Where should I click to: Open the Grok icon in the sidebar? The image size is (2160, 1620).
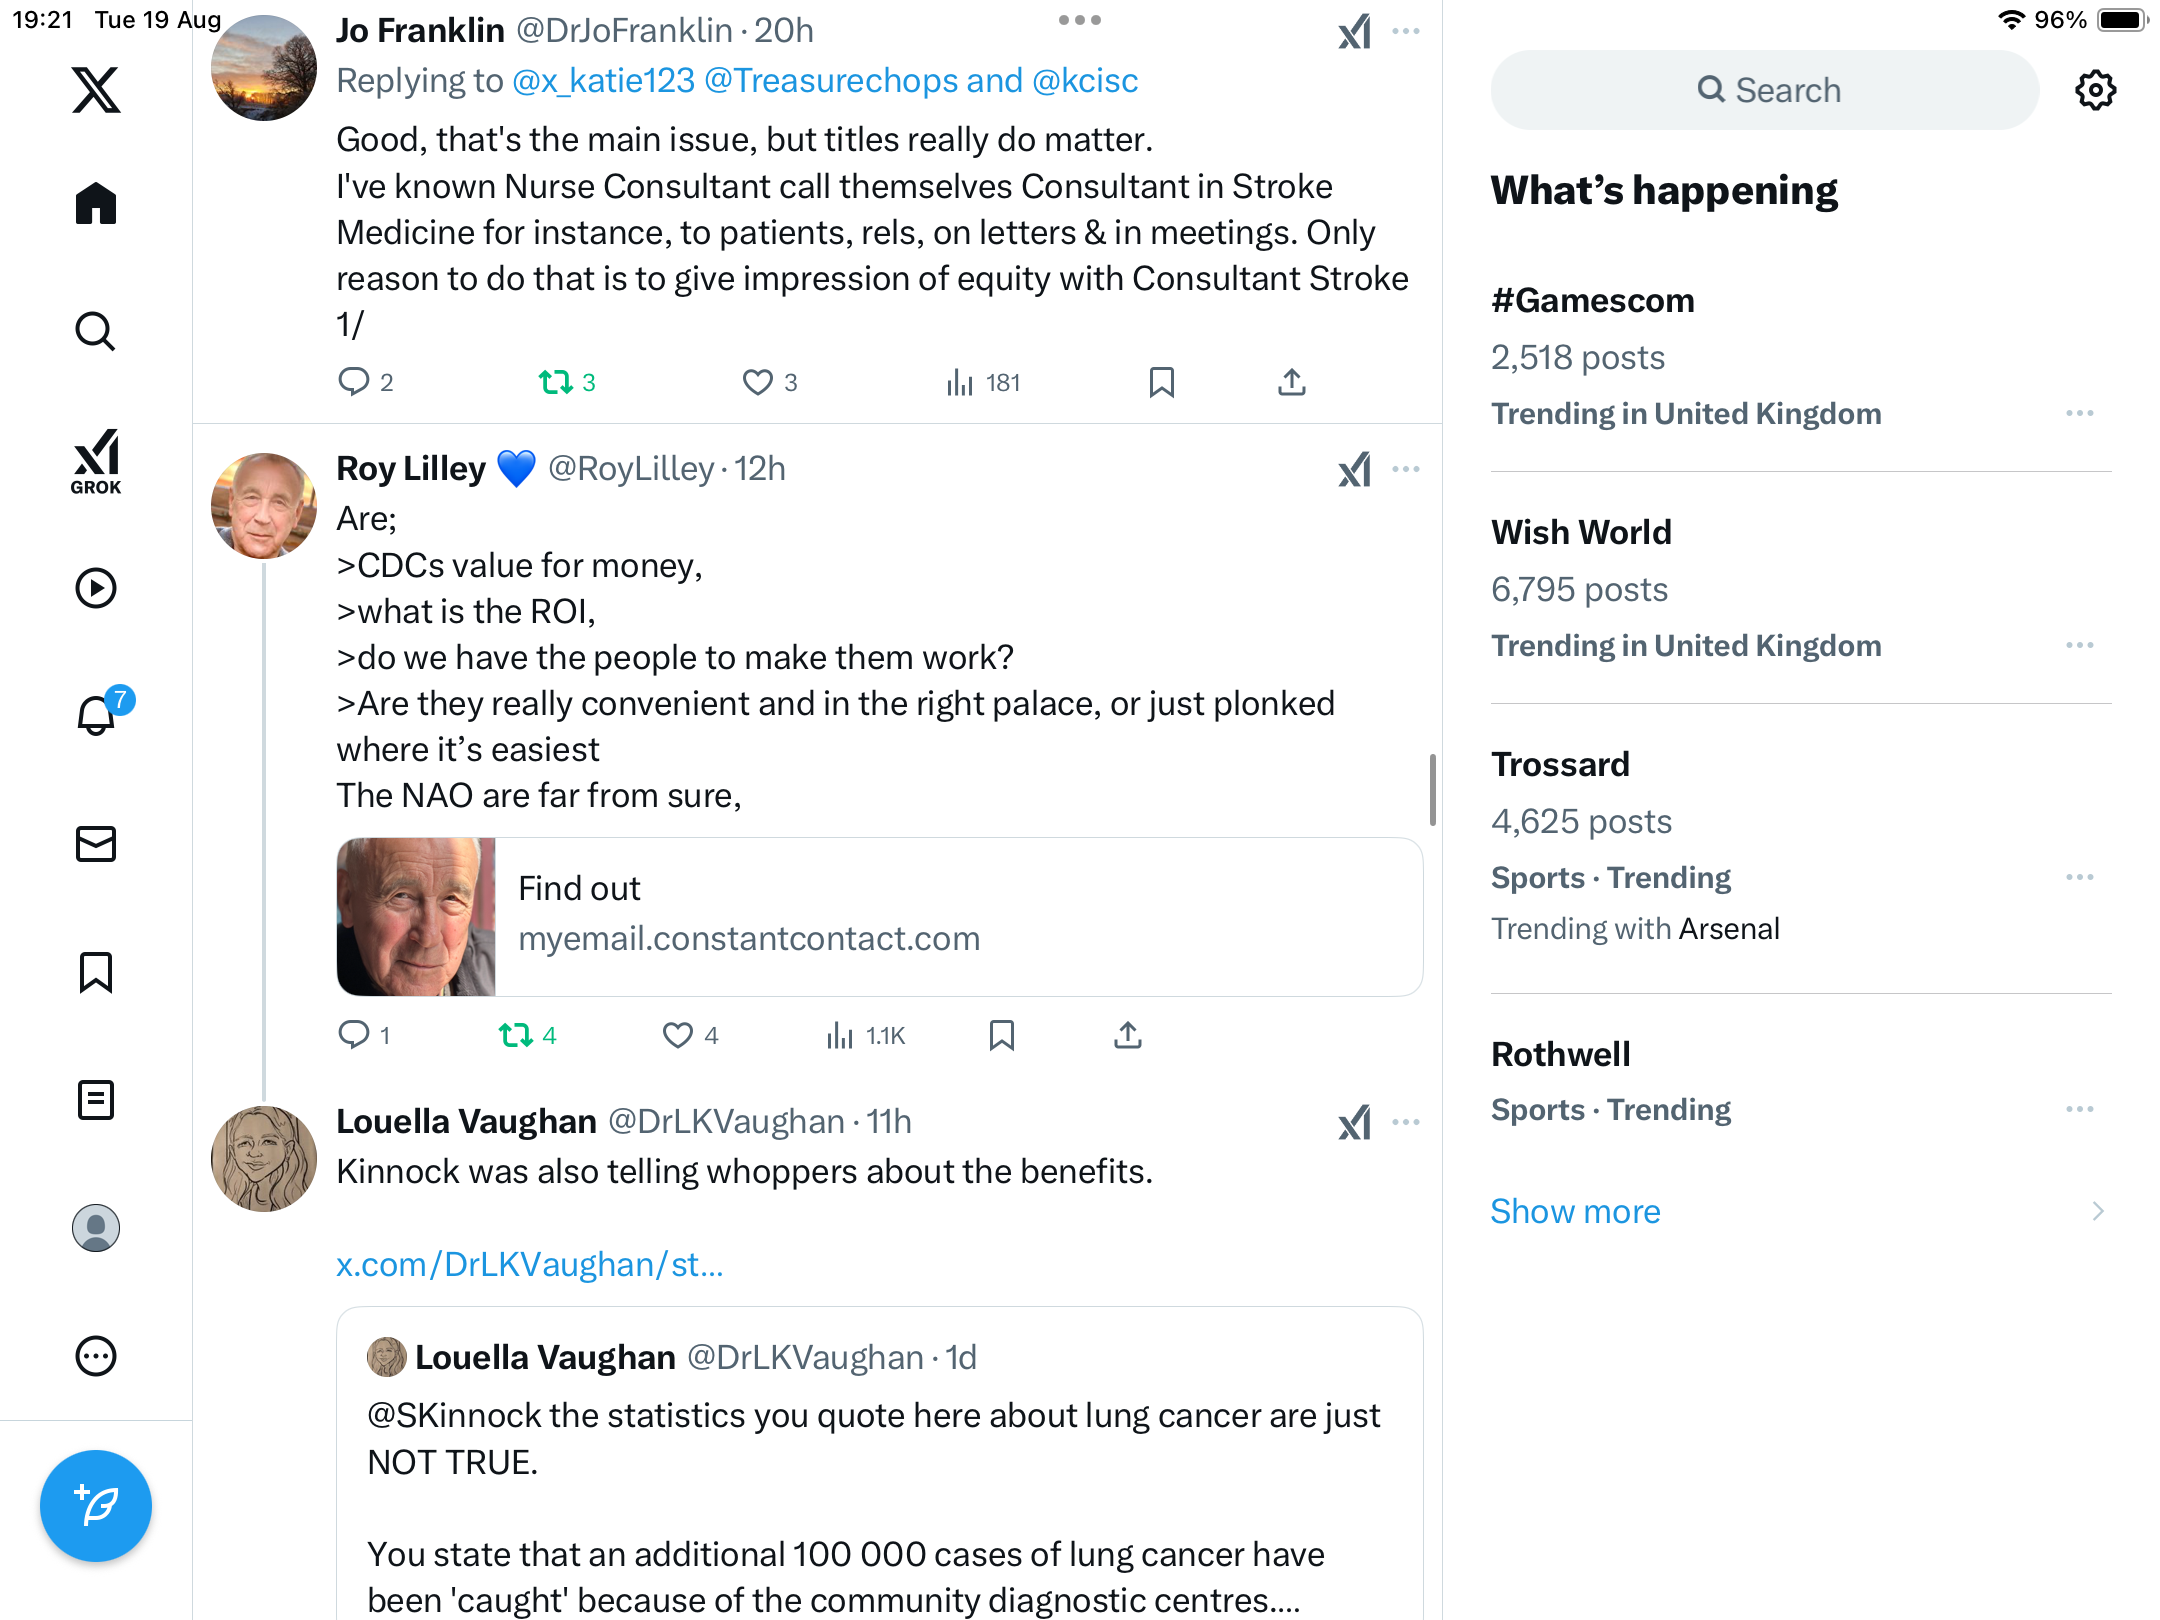pyautogui.click(x=96, y=461)
